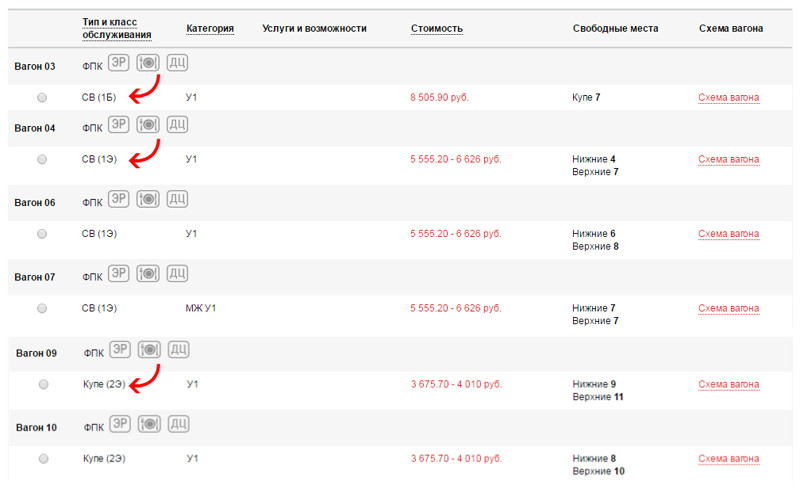Select the СВ (1Э) radio button in Вагон 07
The width and height of the screenshot is (800, 489).
[x=42, y=308]
